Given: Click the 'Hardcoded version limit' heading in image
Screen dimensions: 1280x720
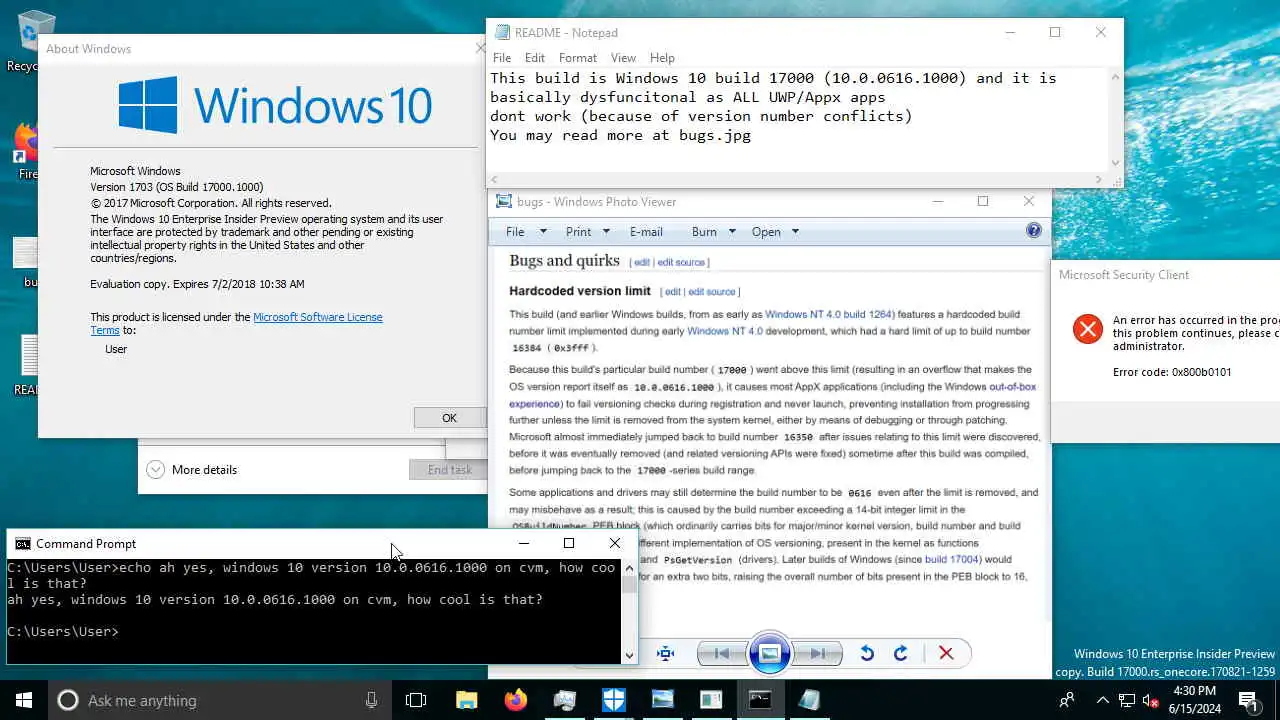Looking at the screenshot, I should tap(580, 291).
